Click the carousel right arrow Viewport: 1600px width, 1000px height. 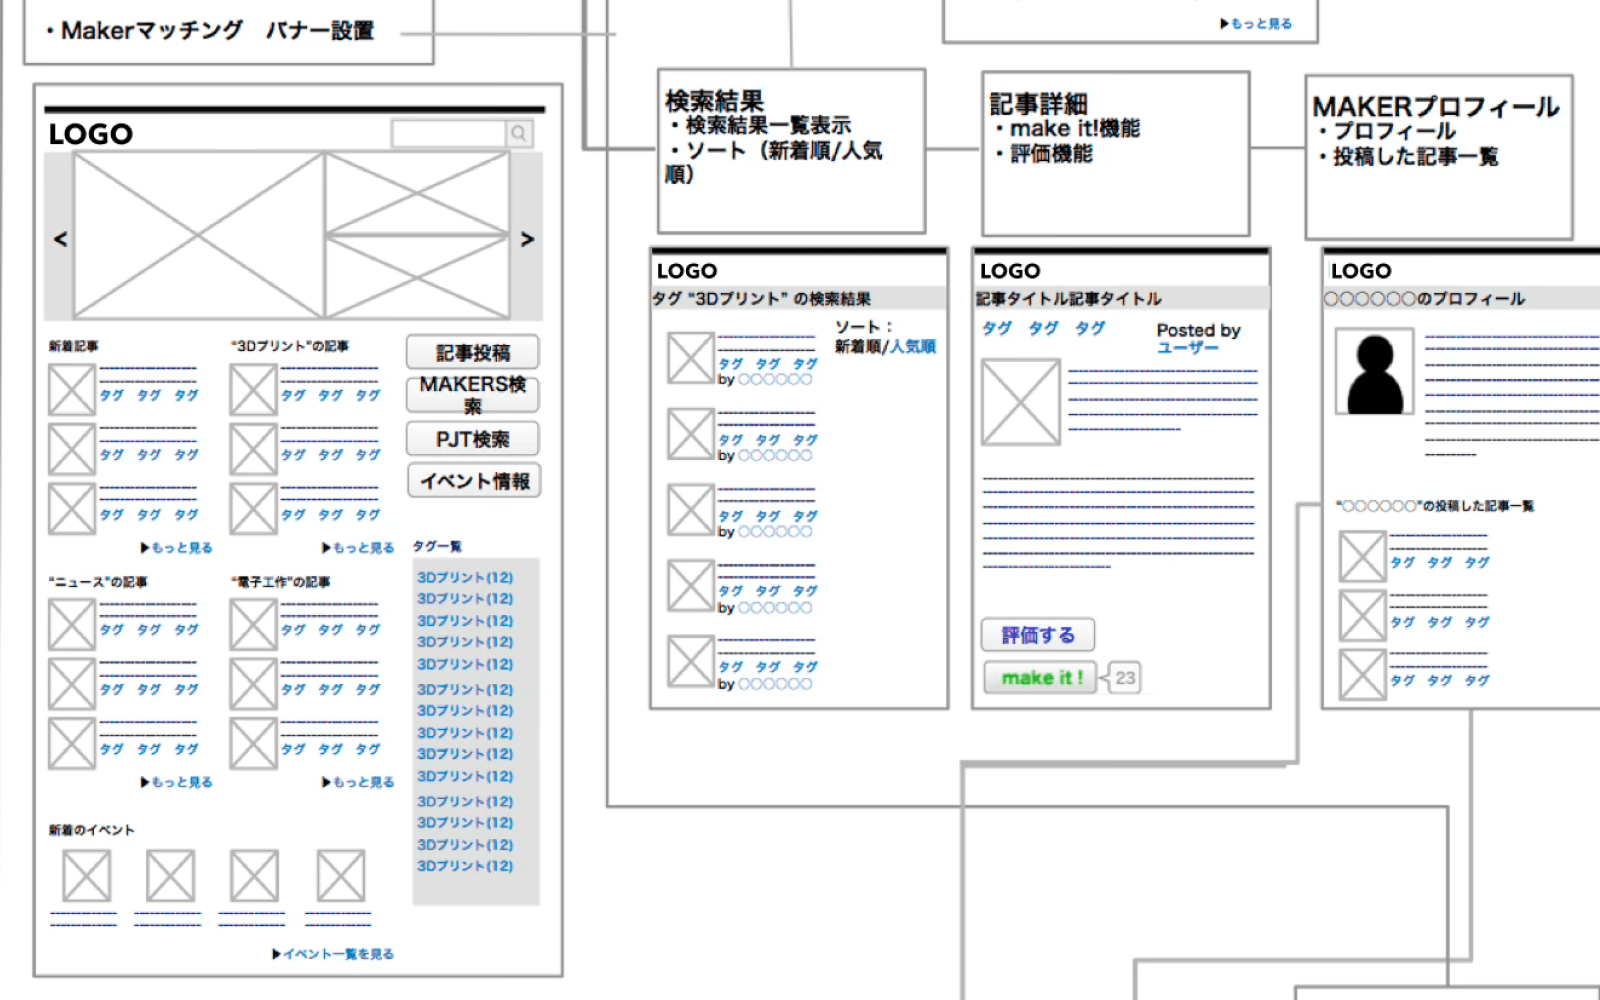pyautogui.click(x=527, y=239)
